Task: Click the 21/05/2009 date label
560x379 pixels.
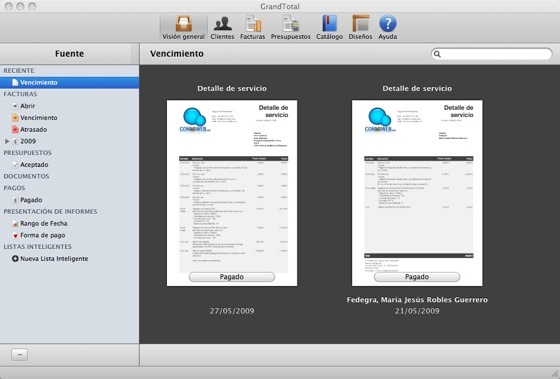Action: pos(417,311)
